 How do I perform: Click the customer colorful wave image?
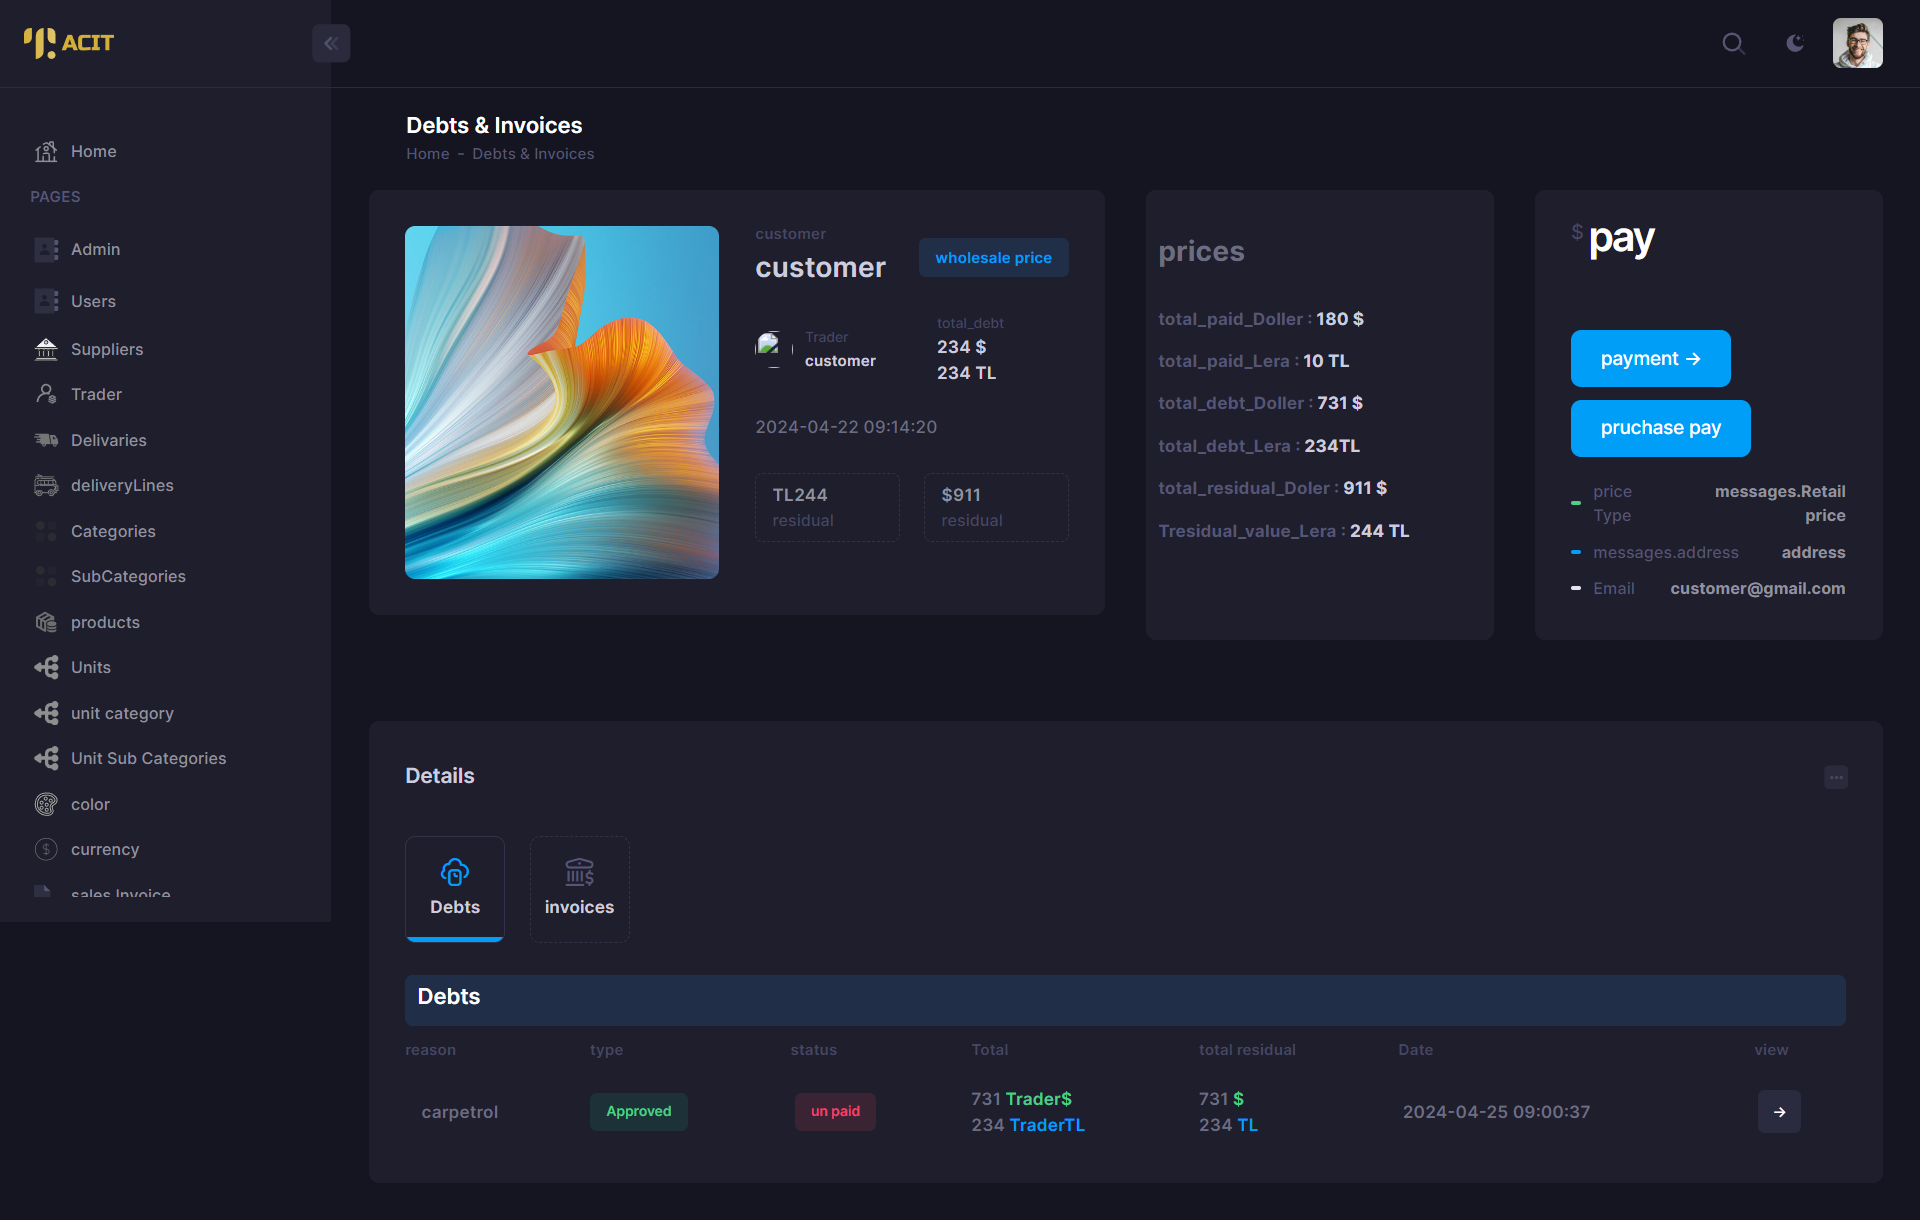coord(561,402)
